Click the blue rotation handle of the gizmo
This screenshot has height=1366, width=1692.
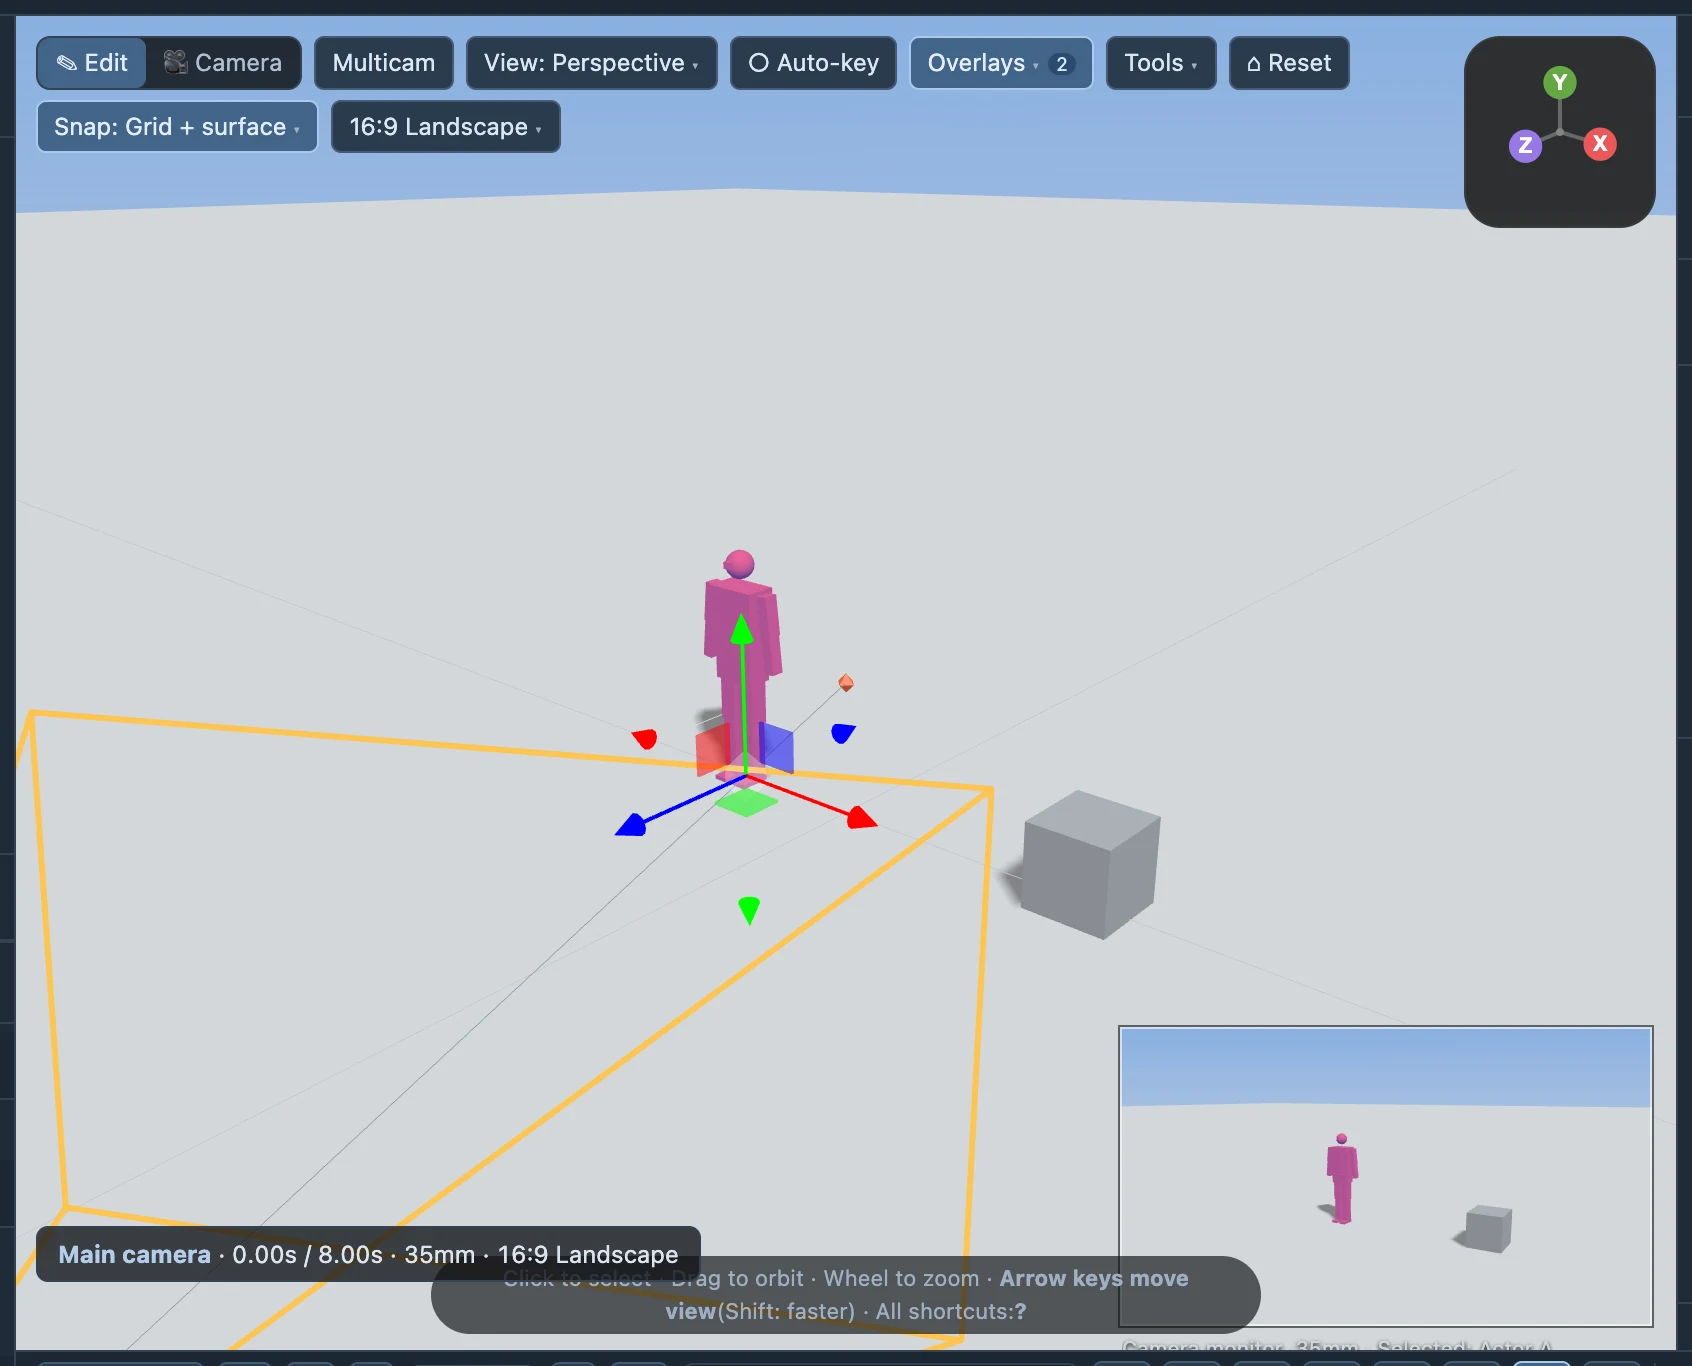point(843,732)
